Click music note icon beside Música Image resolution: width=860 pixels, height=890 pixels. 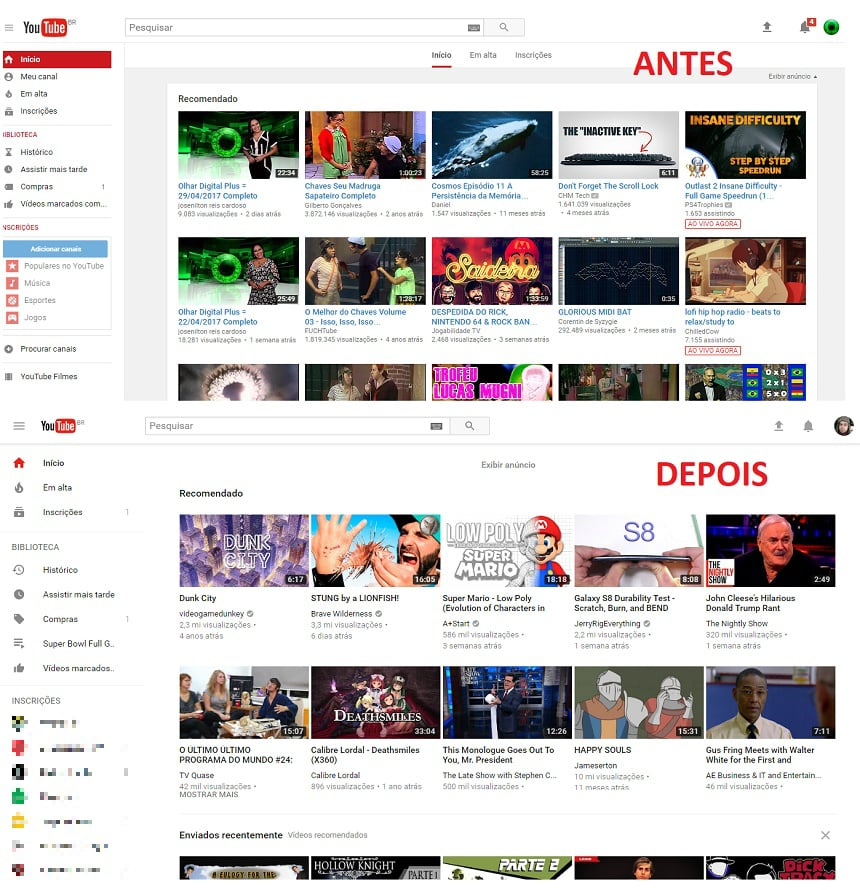tap(12, 283)
